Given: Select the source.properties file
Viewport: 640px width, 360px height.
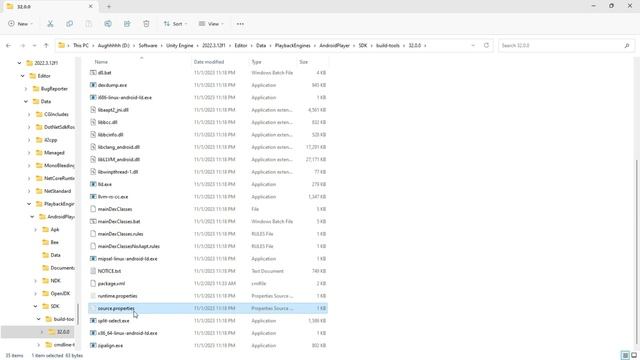Looking at the screenshot, I should click(208, 308).
